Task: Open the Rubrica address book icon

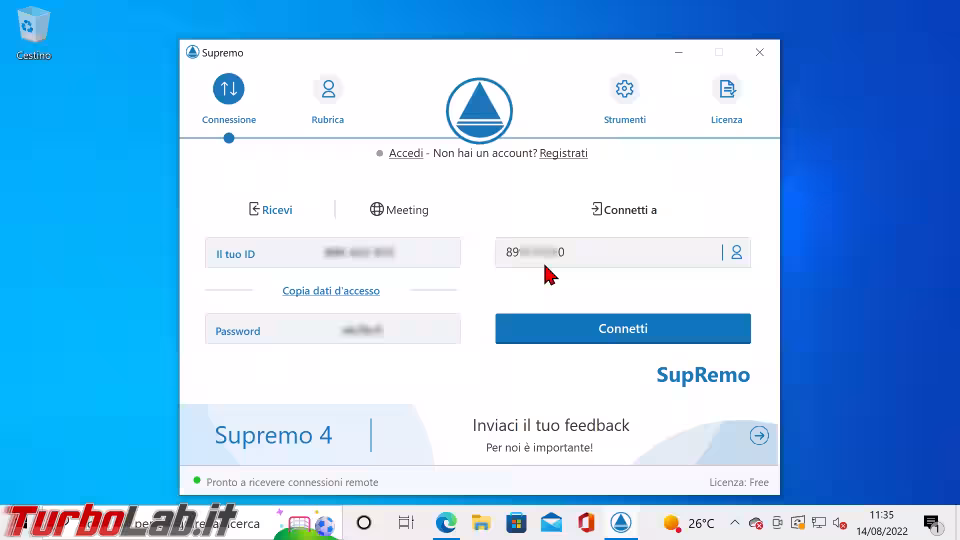Action: coord(328,89)
